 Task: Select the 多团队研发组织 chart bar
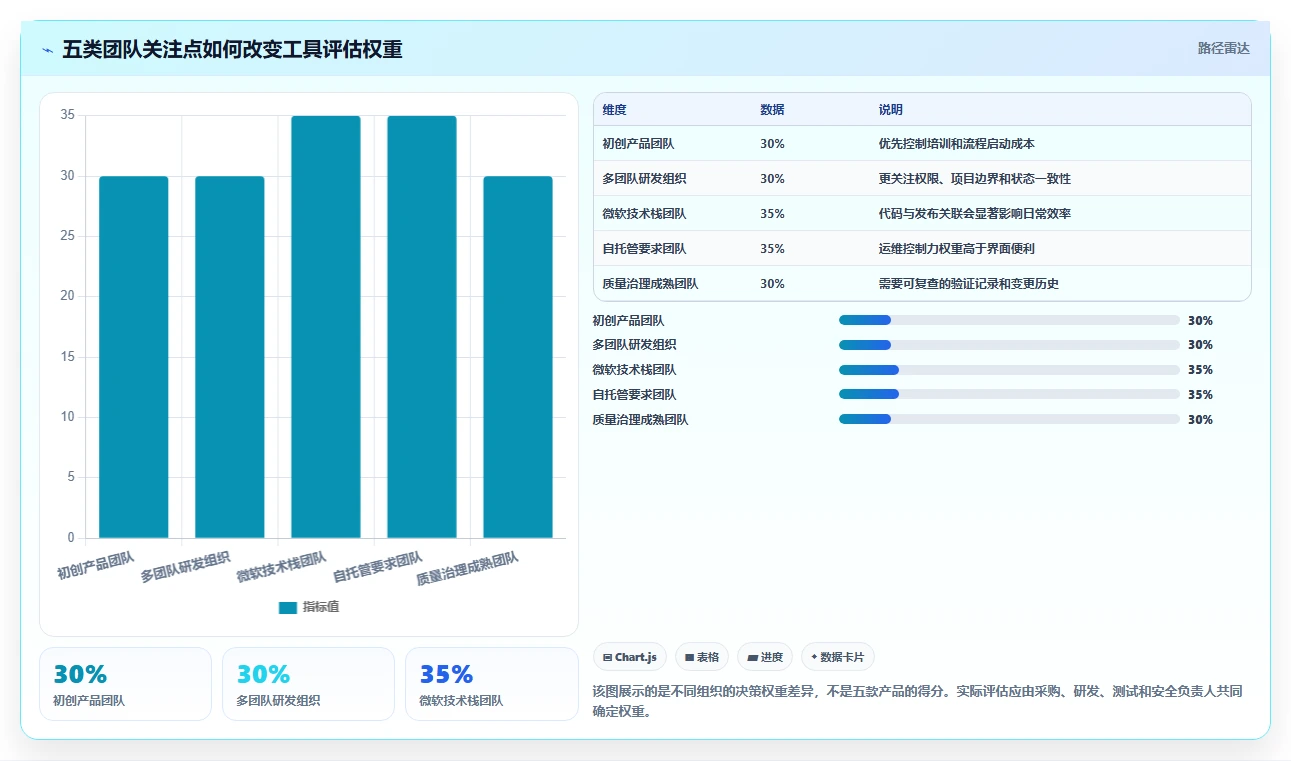[x=230, y=357]
